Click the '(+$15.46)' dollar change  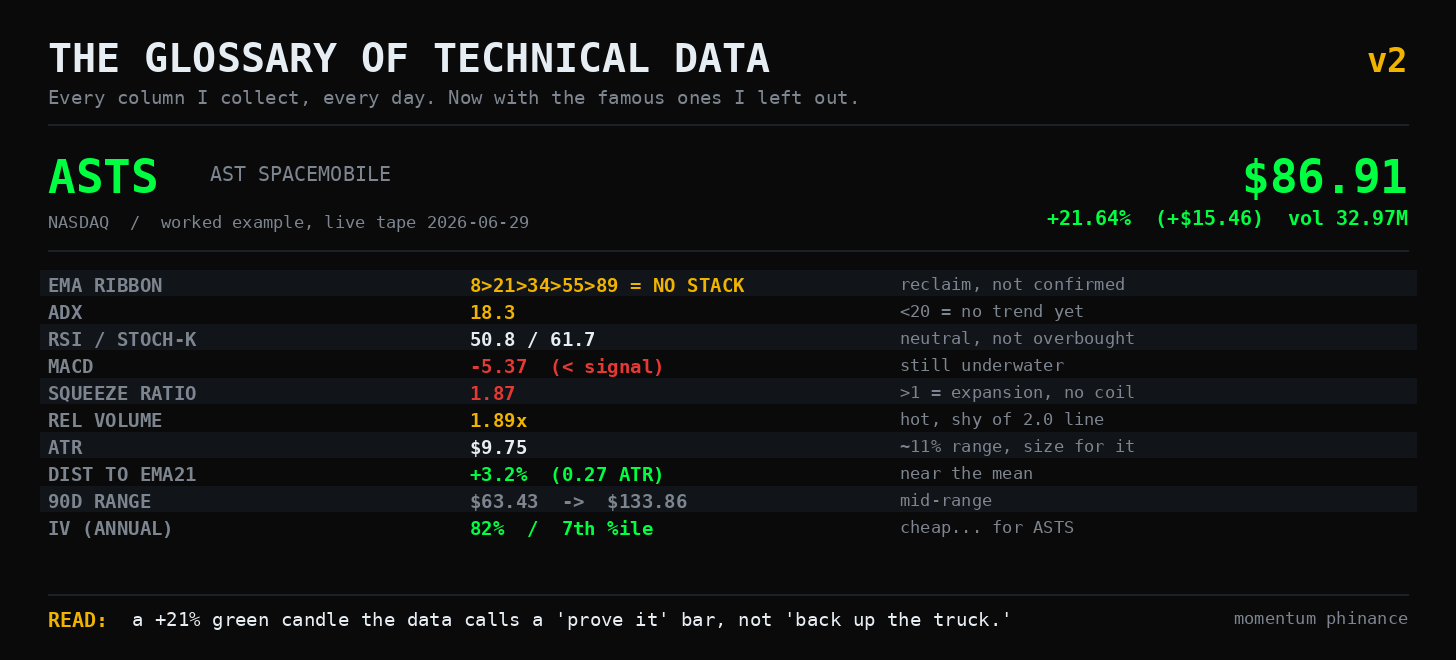click(1209, 218)
